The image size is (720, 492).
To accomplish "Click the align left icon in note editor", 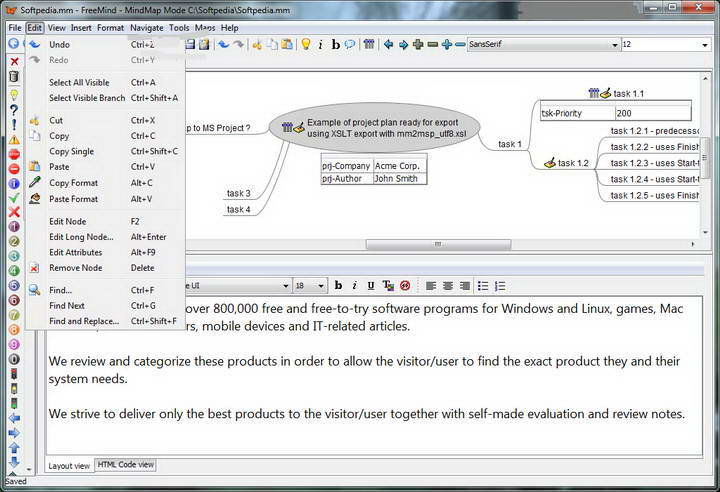I will (x=432, y=286).
